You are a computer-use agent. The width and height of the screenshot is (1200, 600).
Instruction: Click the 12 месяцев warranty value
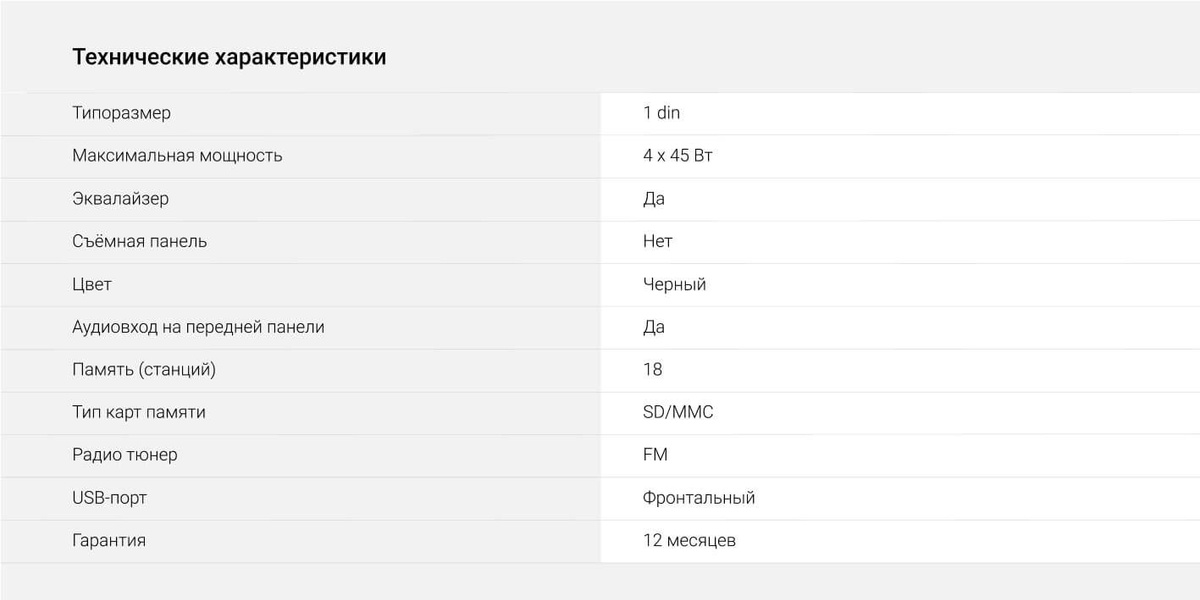(x=689, y=541)
